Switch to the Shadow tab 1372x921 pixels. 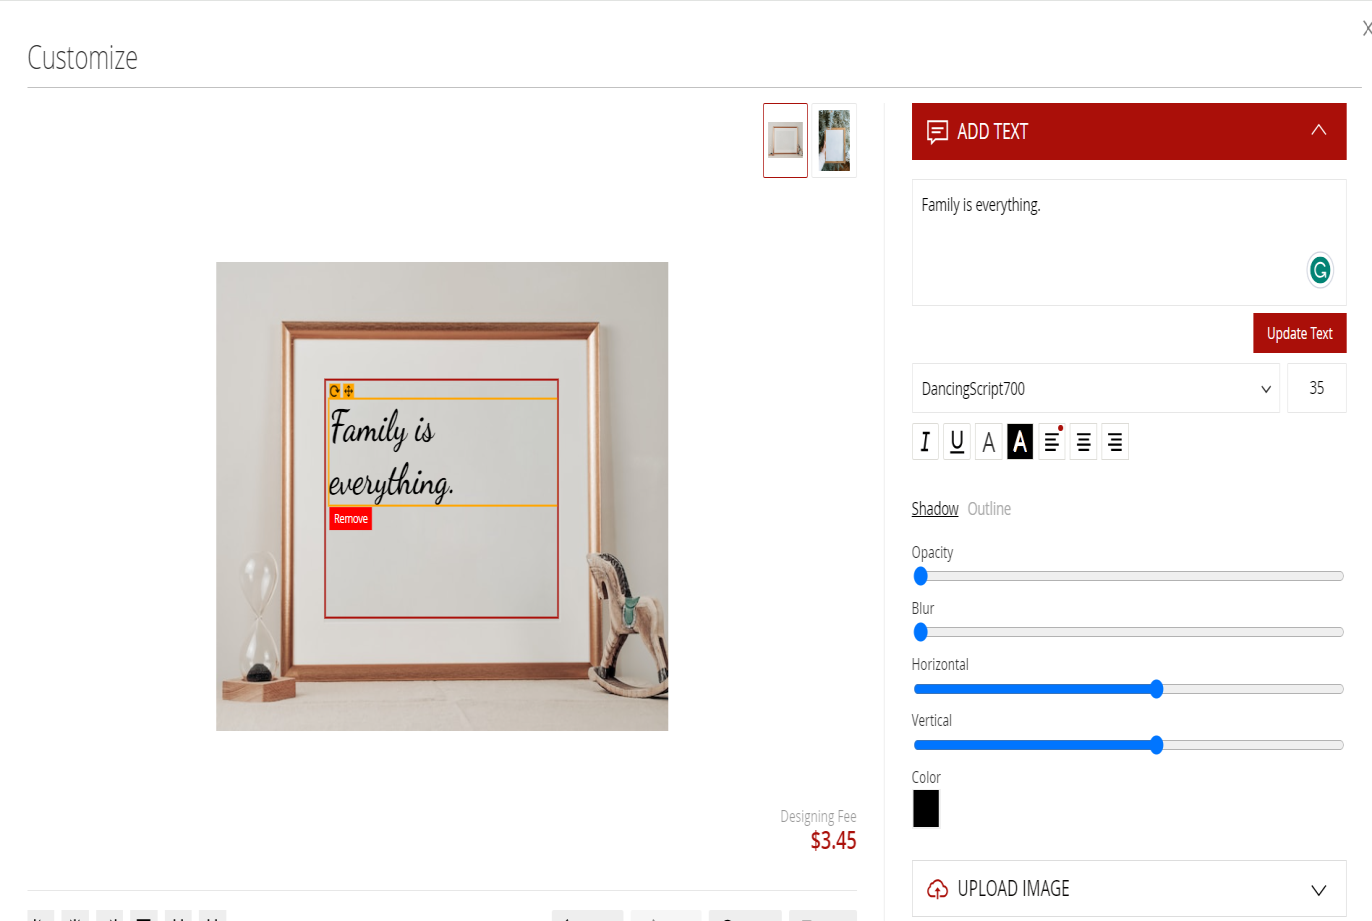click(x=934, y=508)
